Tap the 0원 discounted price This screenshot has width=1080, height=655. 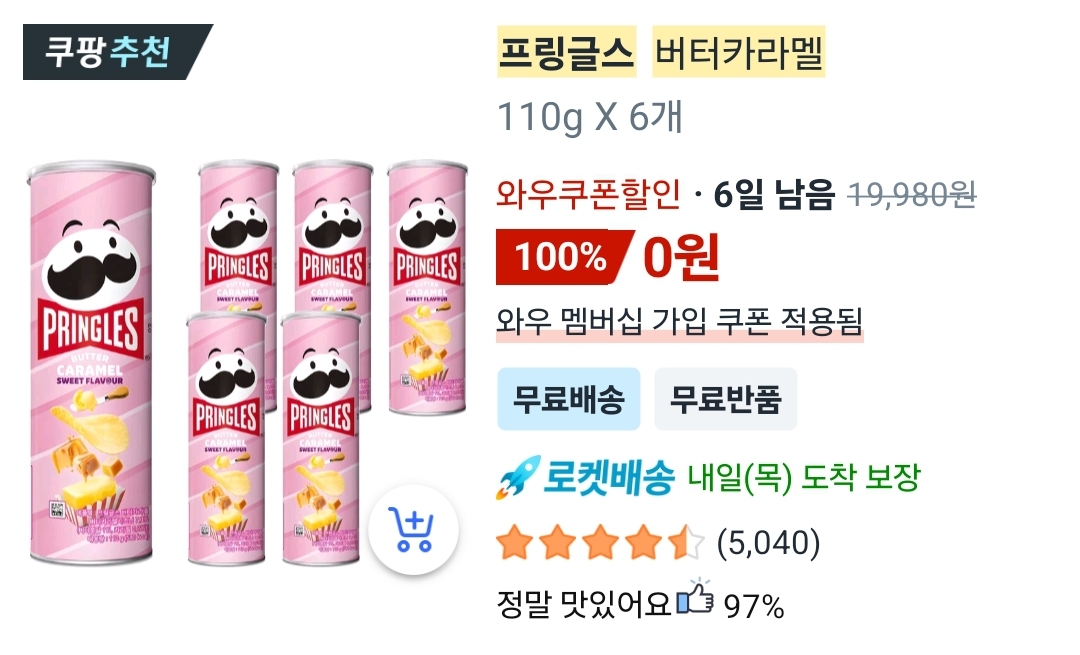point(681,257)
